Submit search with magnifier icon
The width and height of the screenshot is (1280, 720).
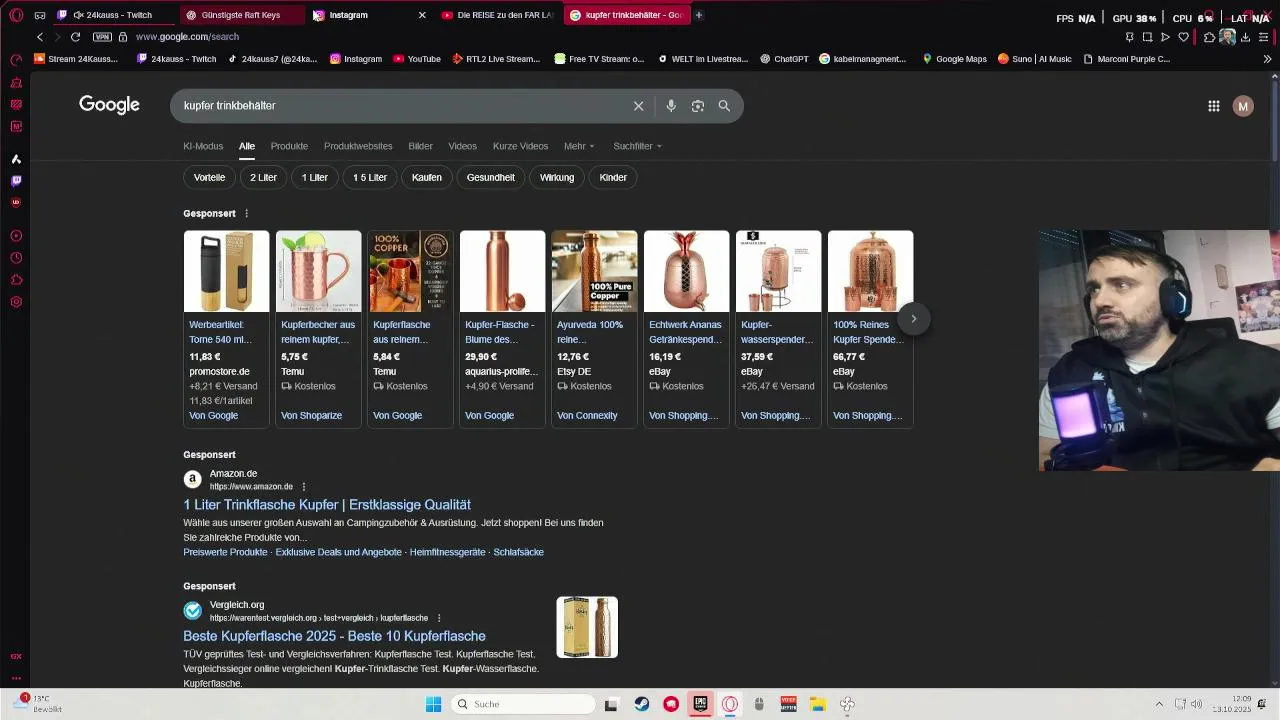[x=724, y=106]
